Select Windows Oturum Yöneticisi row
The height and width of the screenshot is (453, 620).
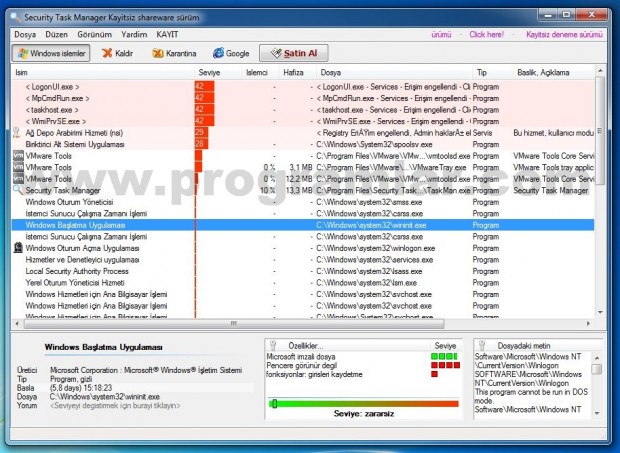point(303,202)
